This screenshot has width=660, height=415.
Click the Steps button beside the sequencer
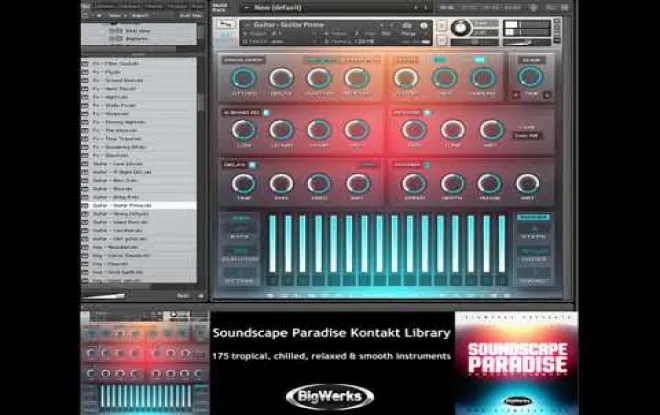(x=533, y=233)
